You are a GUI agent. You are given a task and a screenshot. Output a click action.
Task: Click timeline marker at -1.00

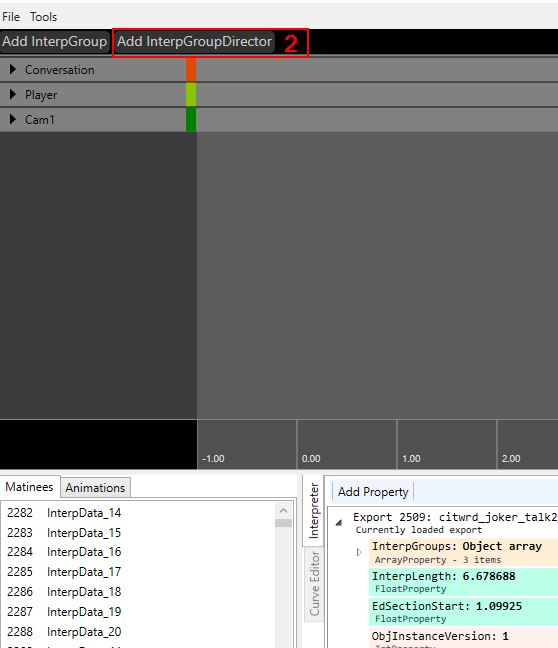(213, 459)
